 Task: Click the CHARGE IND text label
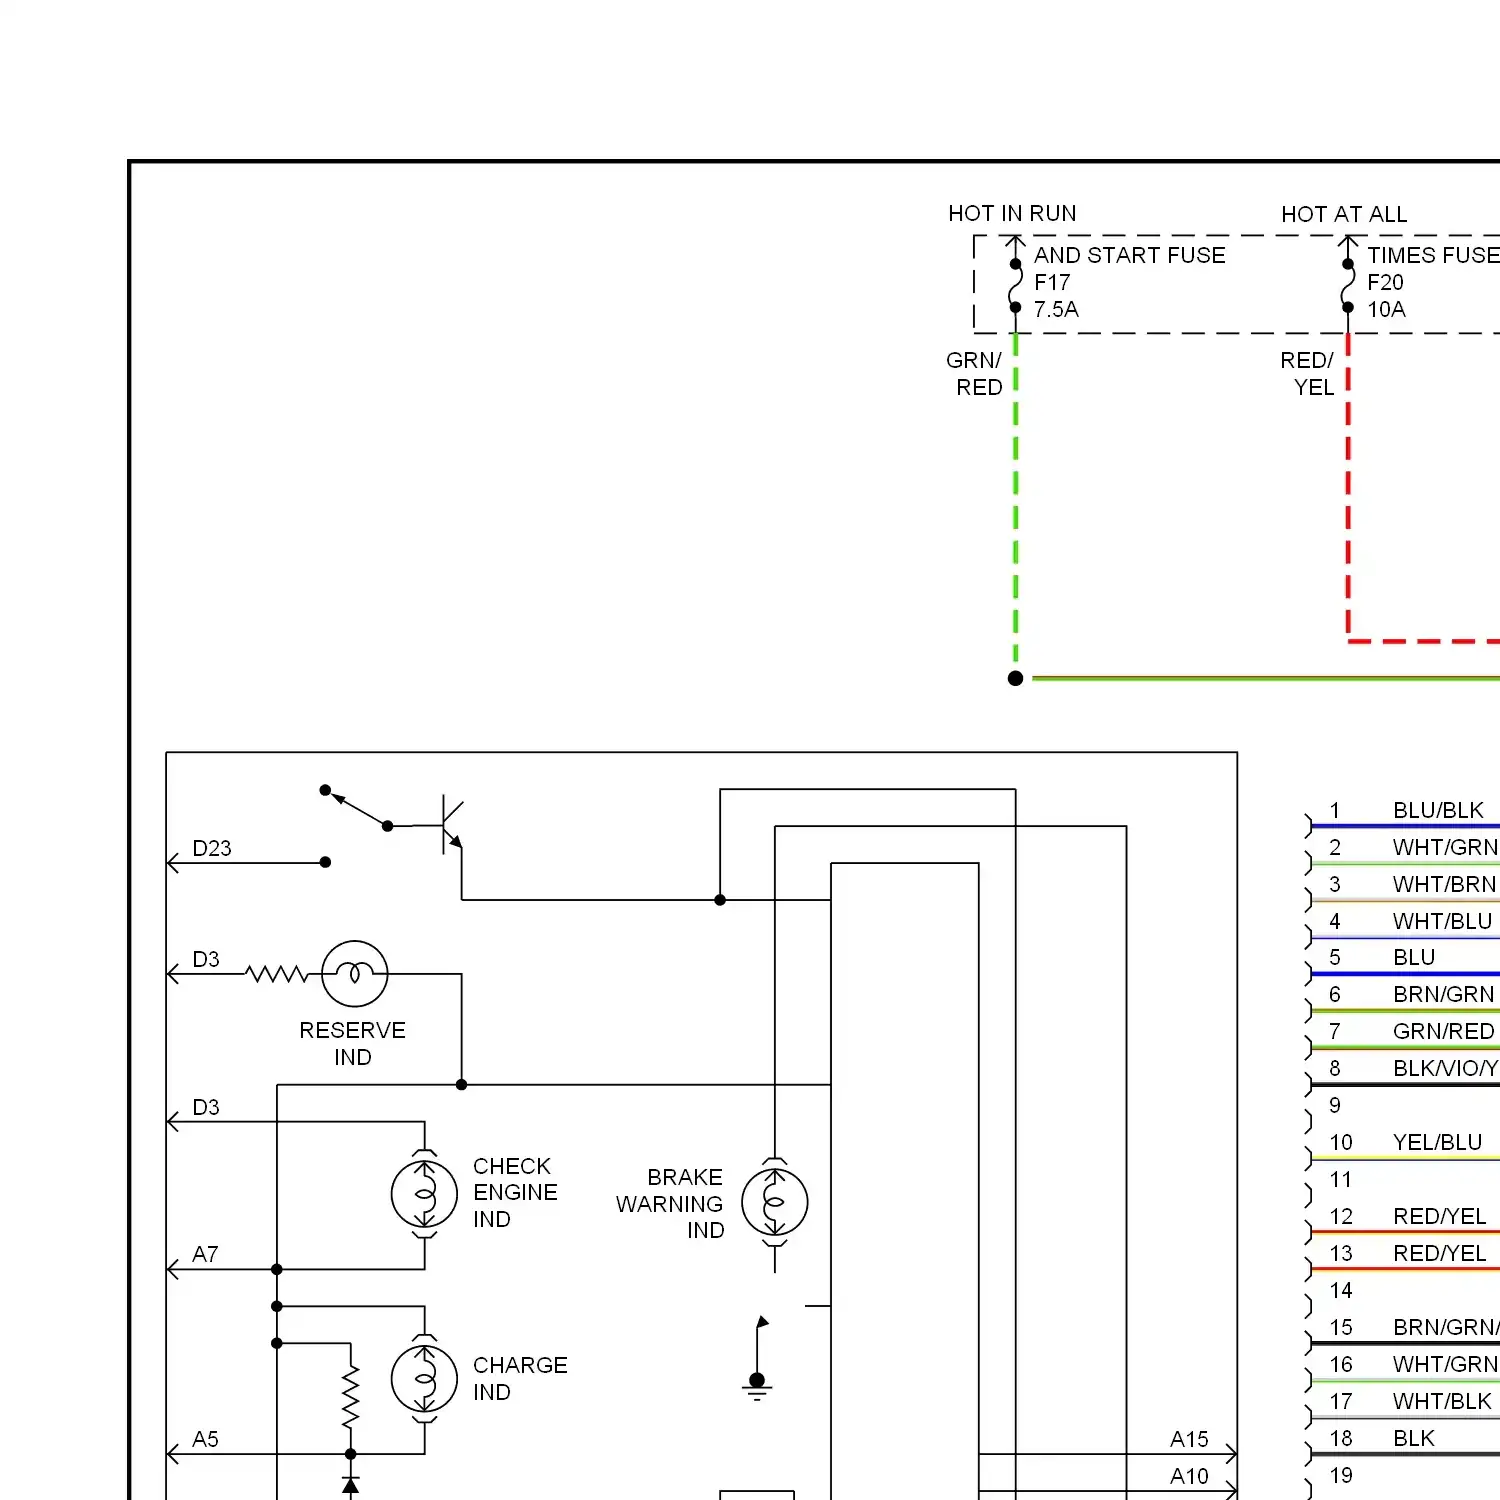(x=520, y=1378)
